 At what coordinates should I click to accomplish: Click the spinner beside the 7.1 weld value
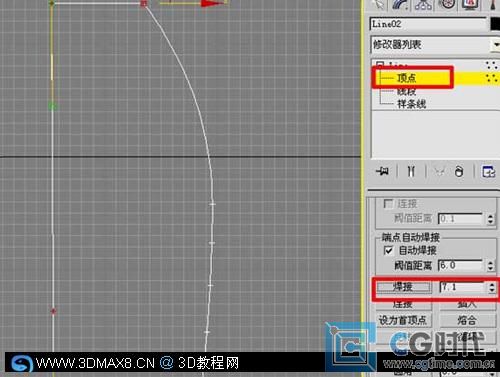click(x=492, y=287)
